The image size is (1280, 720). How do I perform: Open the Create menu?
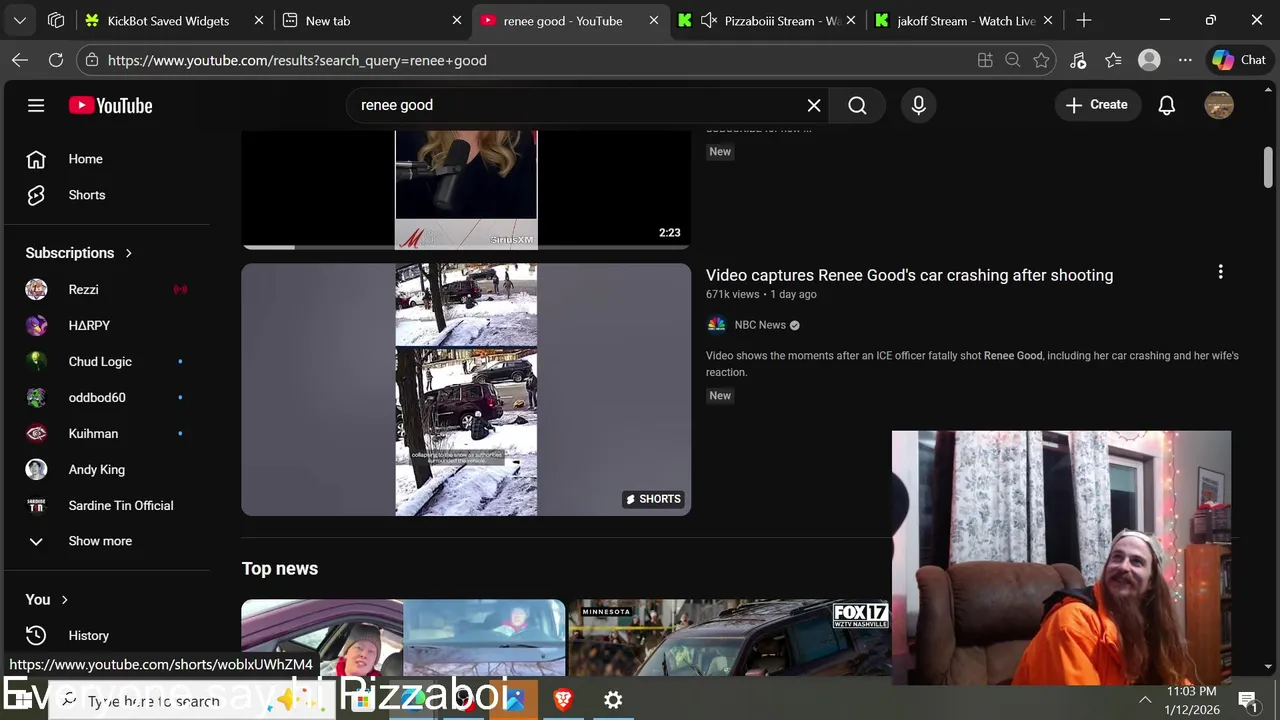click(1098, 105)
